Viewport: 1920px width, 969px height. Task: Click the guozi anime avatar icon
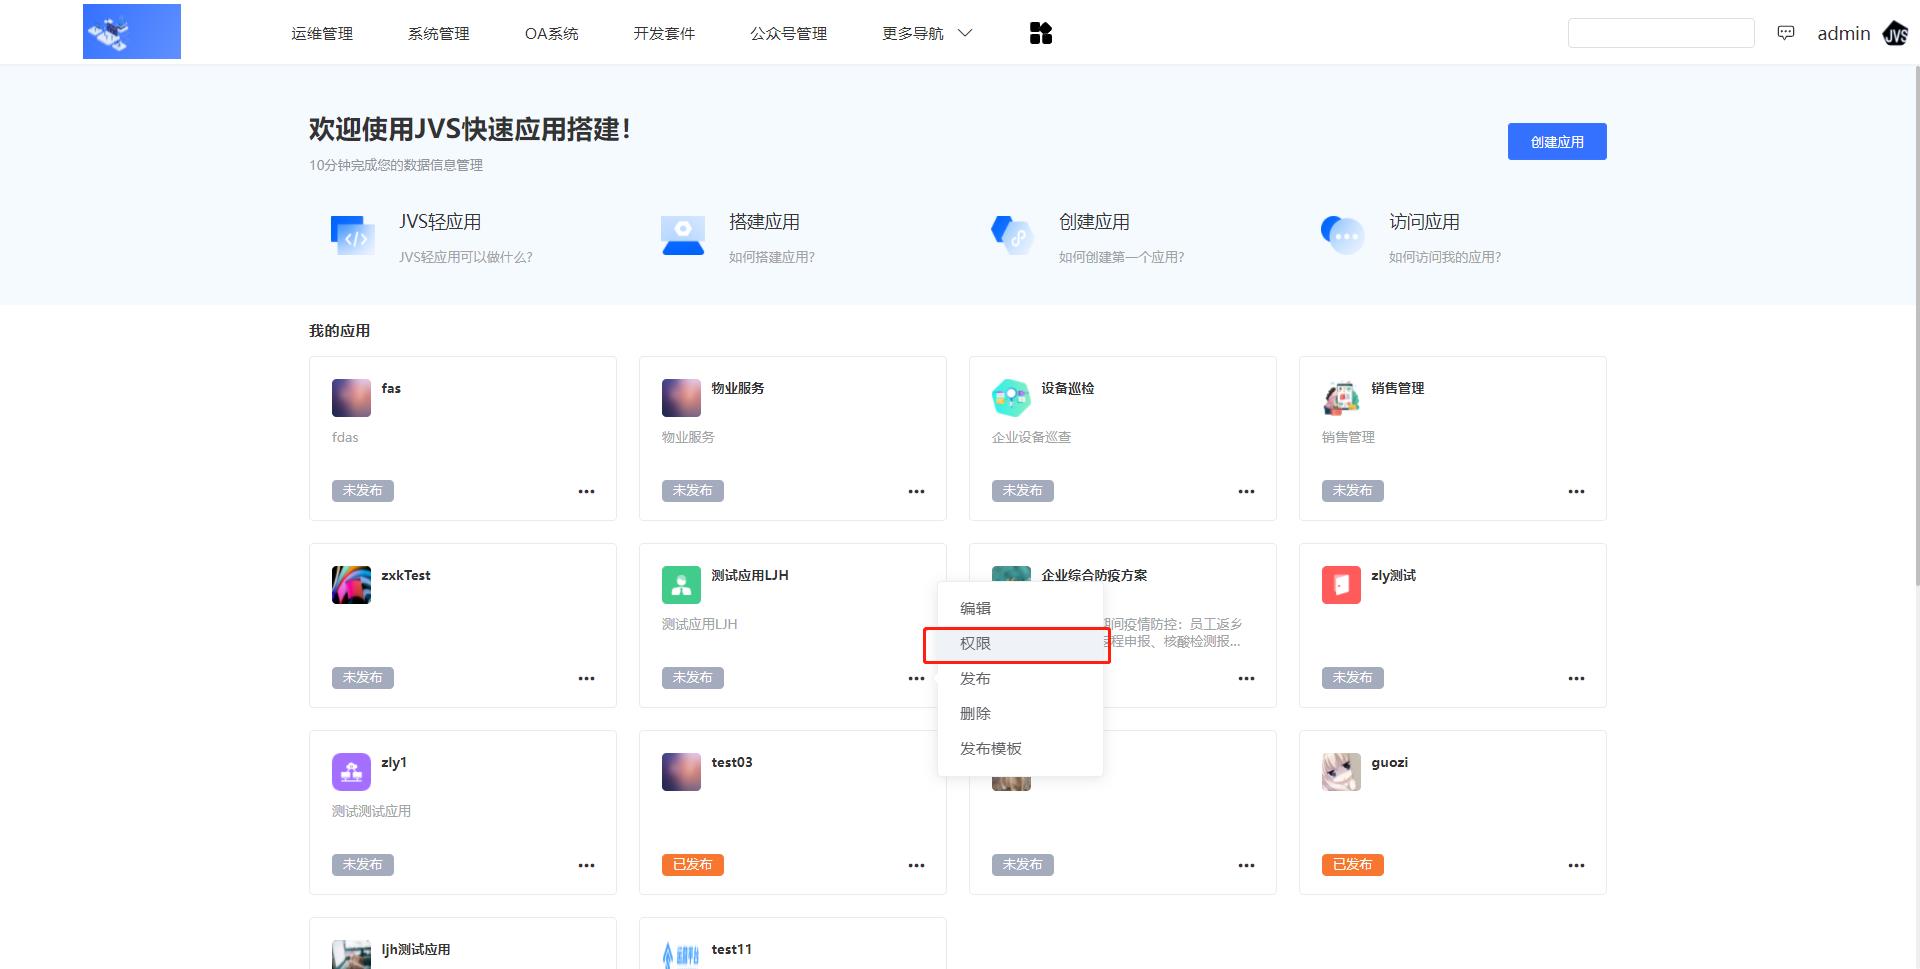pyautogui.click(x=1341, y=772)
